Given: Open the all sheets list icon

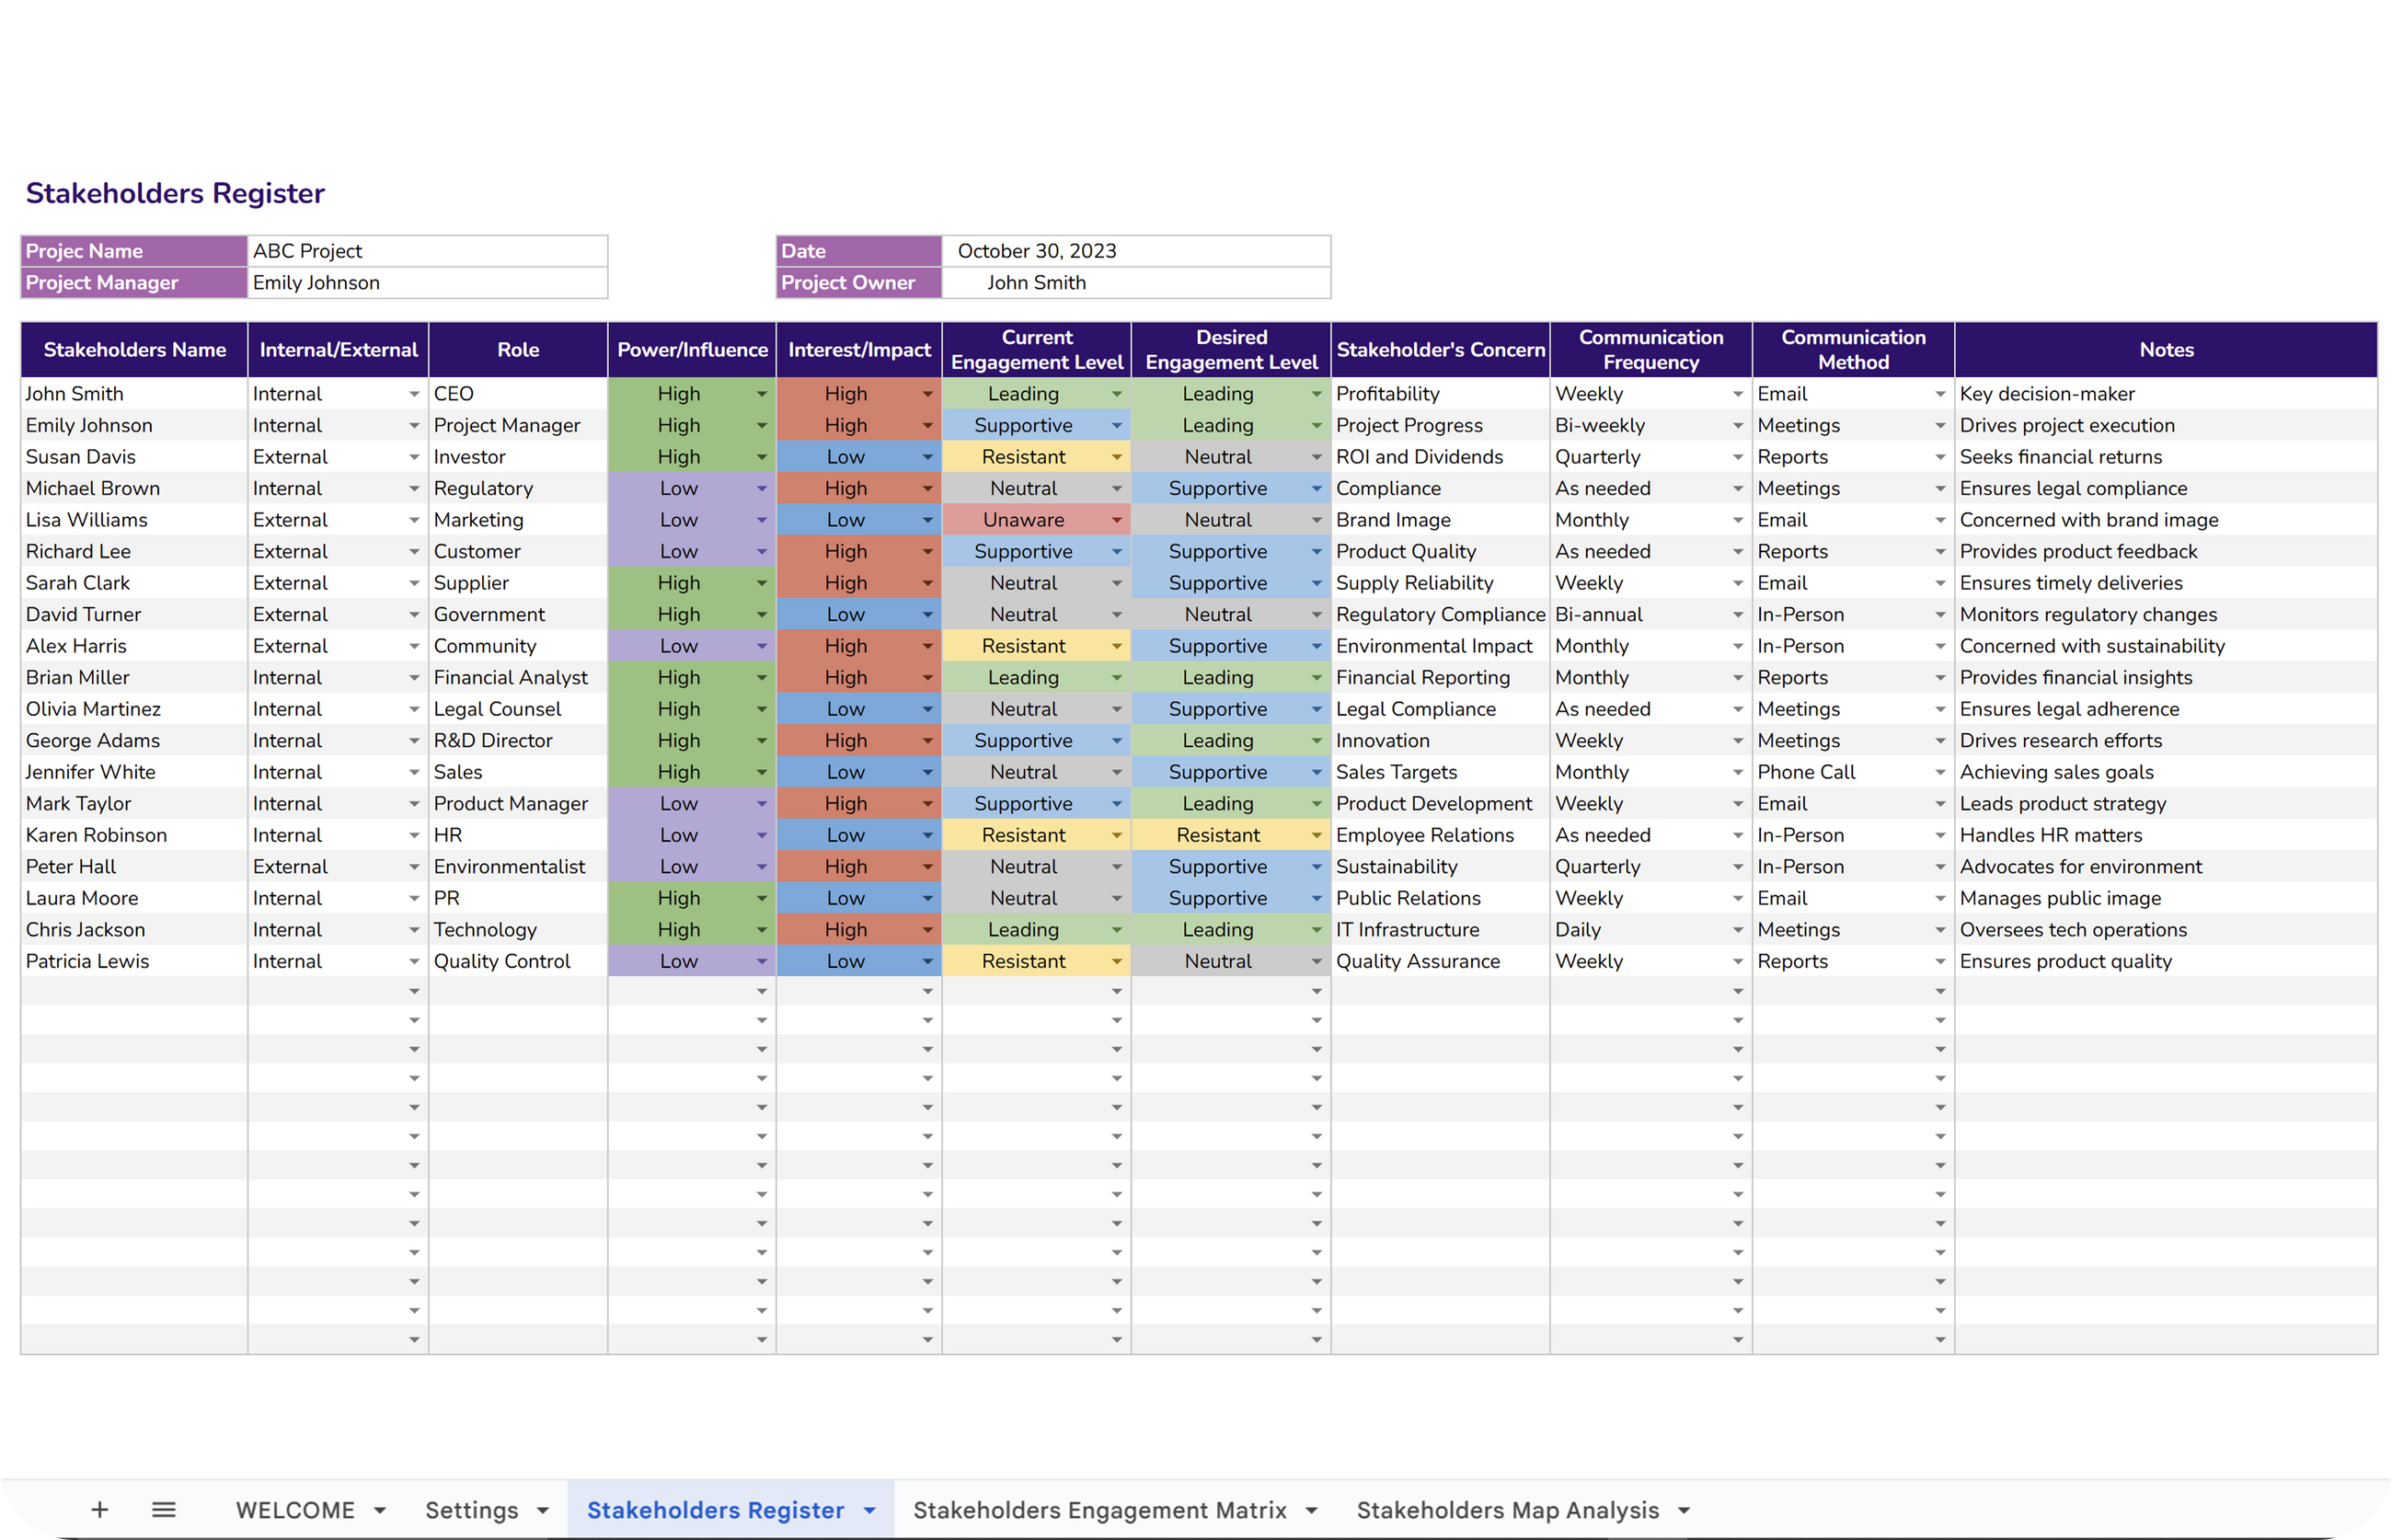Looking at the screenshot, I should 164,1510.
